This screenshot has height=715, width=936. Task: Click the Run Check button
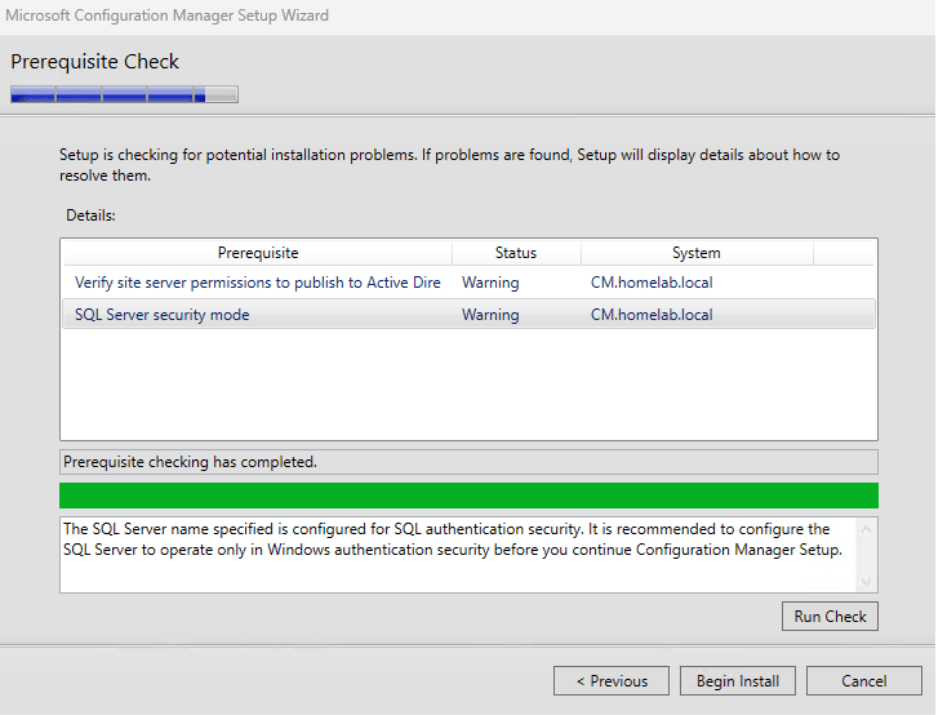point(829,616)
